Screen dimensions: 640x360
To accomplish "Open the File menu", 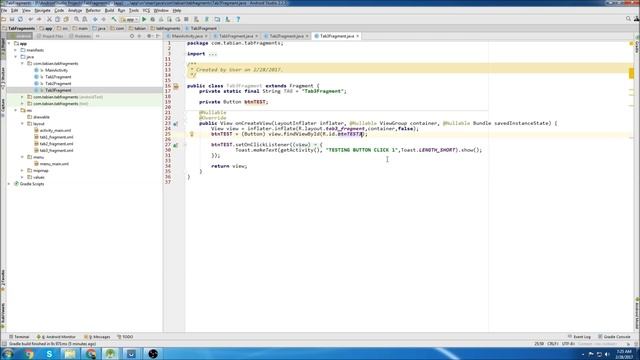I will (4, 10).
